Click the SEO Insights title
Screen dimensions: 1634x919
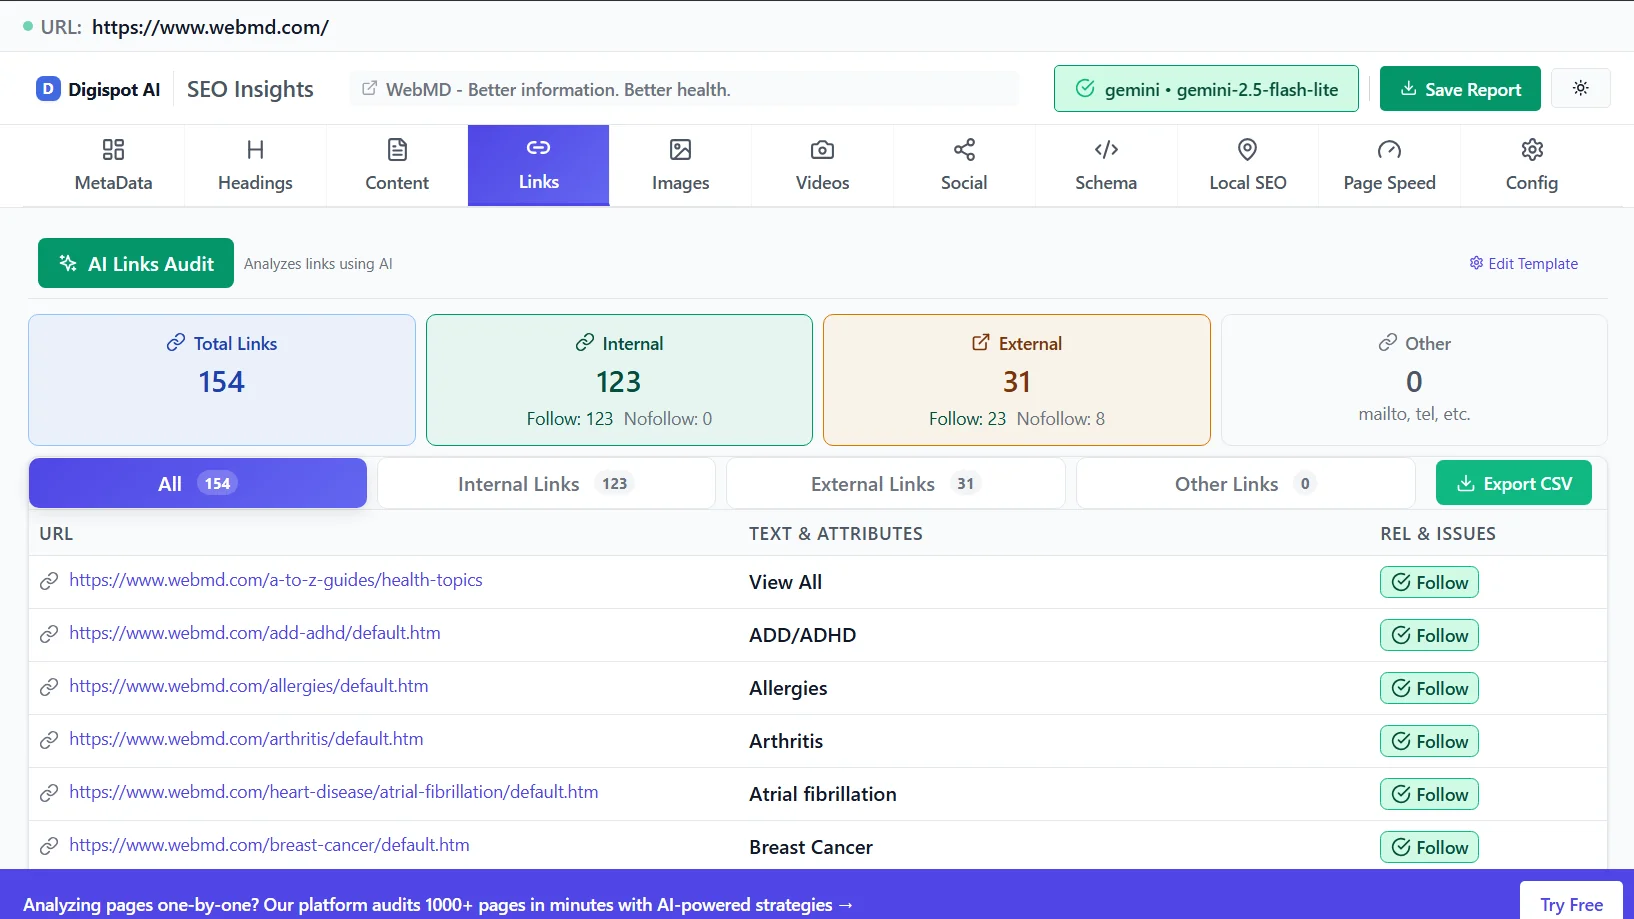pyautogui.click(x=250, y=89)
